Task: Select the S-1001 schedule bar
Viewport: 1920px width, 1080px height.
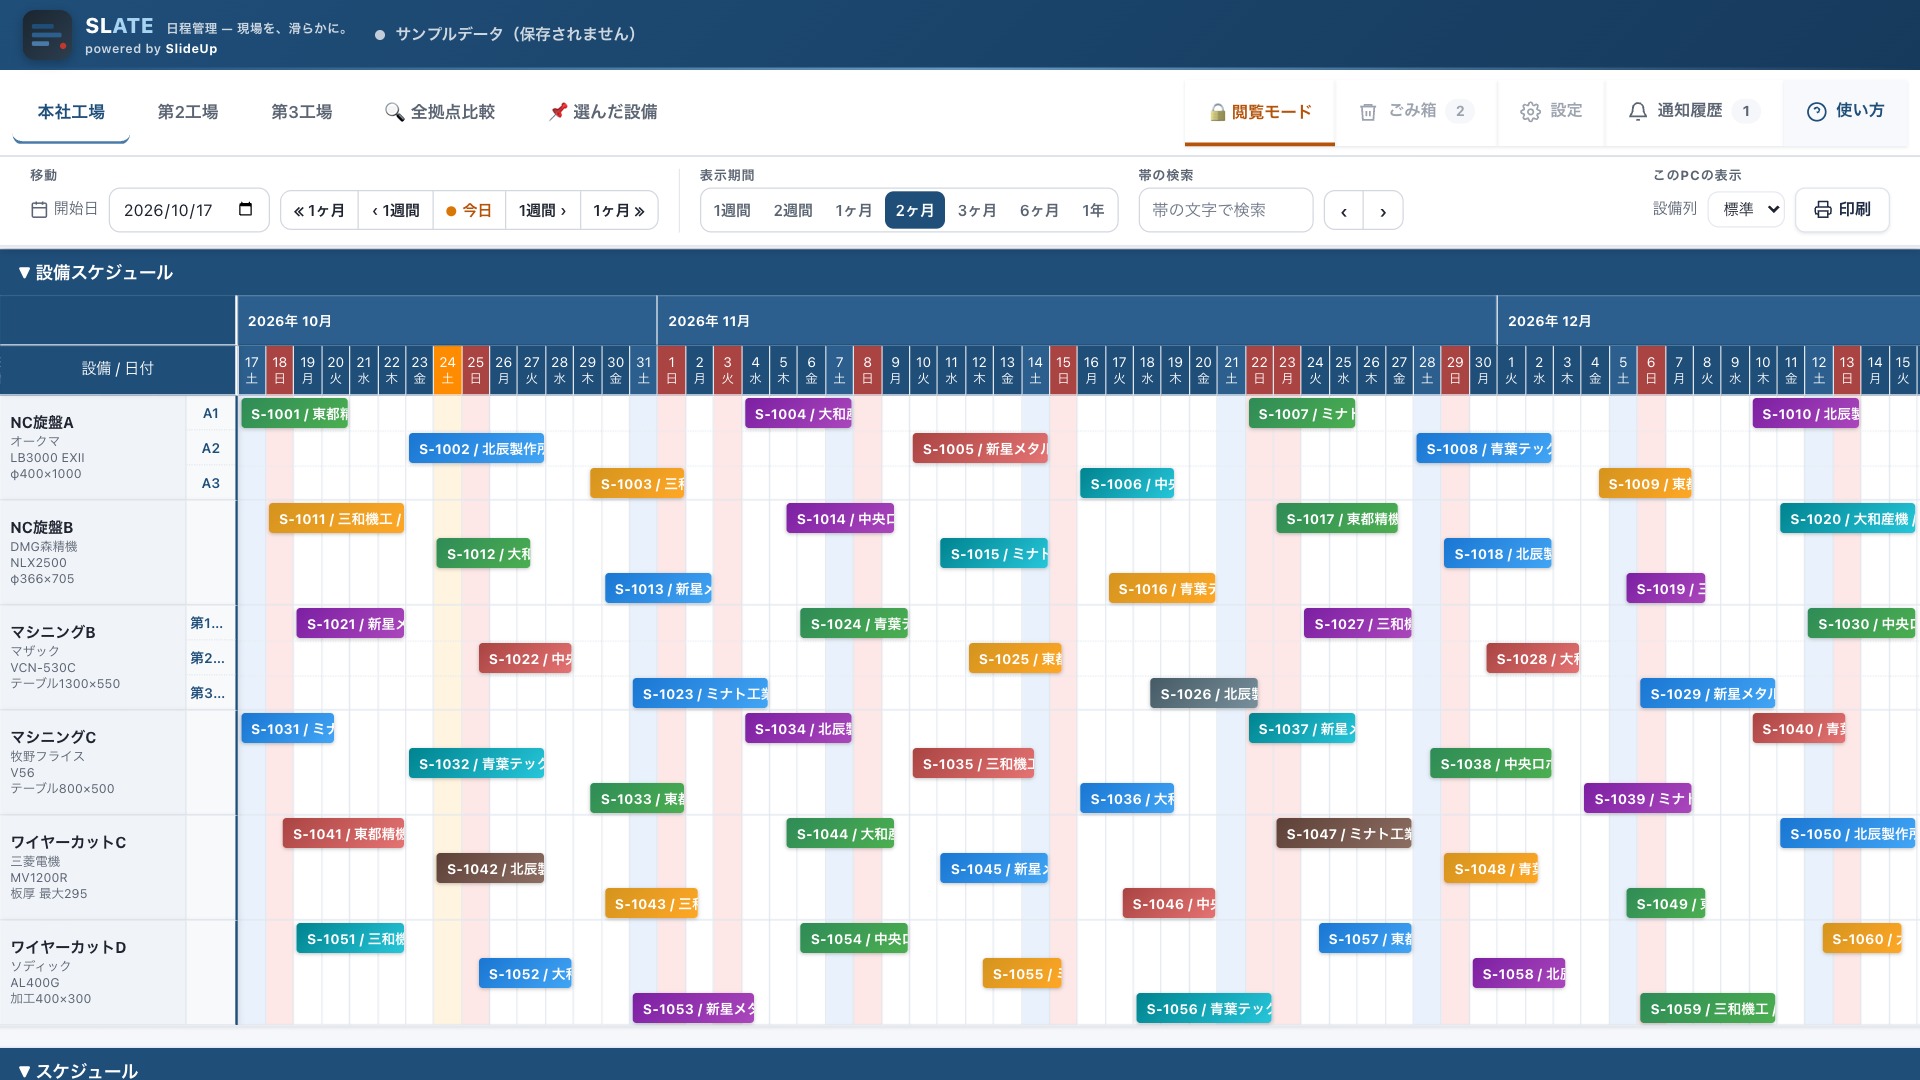Action: point(294,414)
